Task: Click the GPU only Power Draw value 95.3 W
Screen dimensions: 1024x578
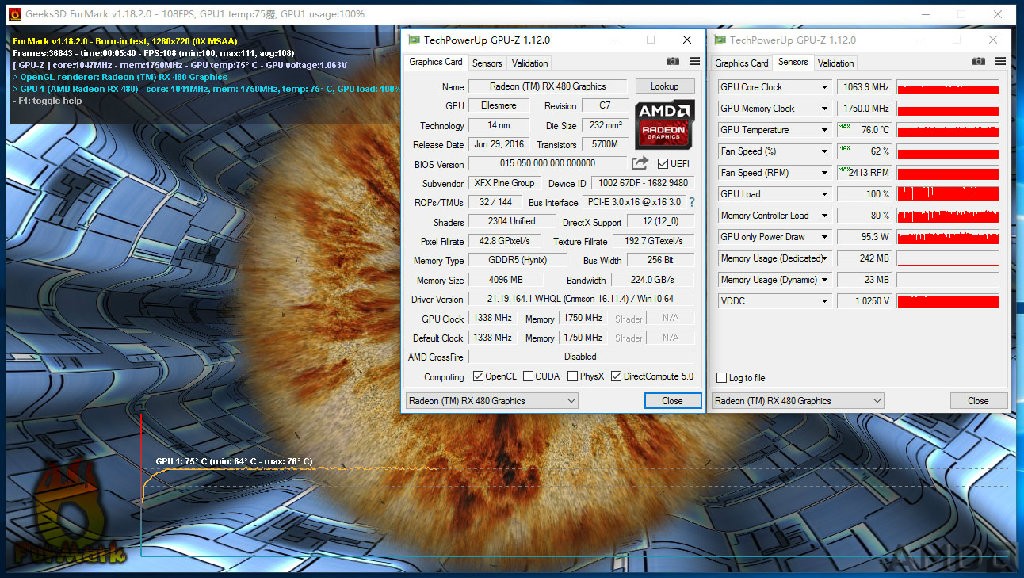Action: coord(865,237)
